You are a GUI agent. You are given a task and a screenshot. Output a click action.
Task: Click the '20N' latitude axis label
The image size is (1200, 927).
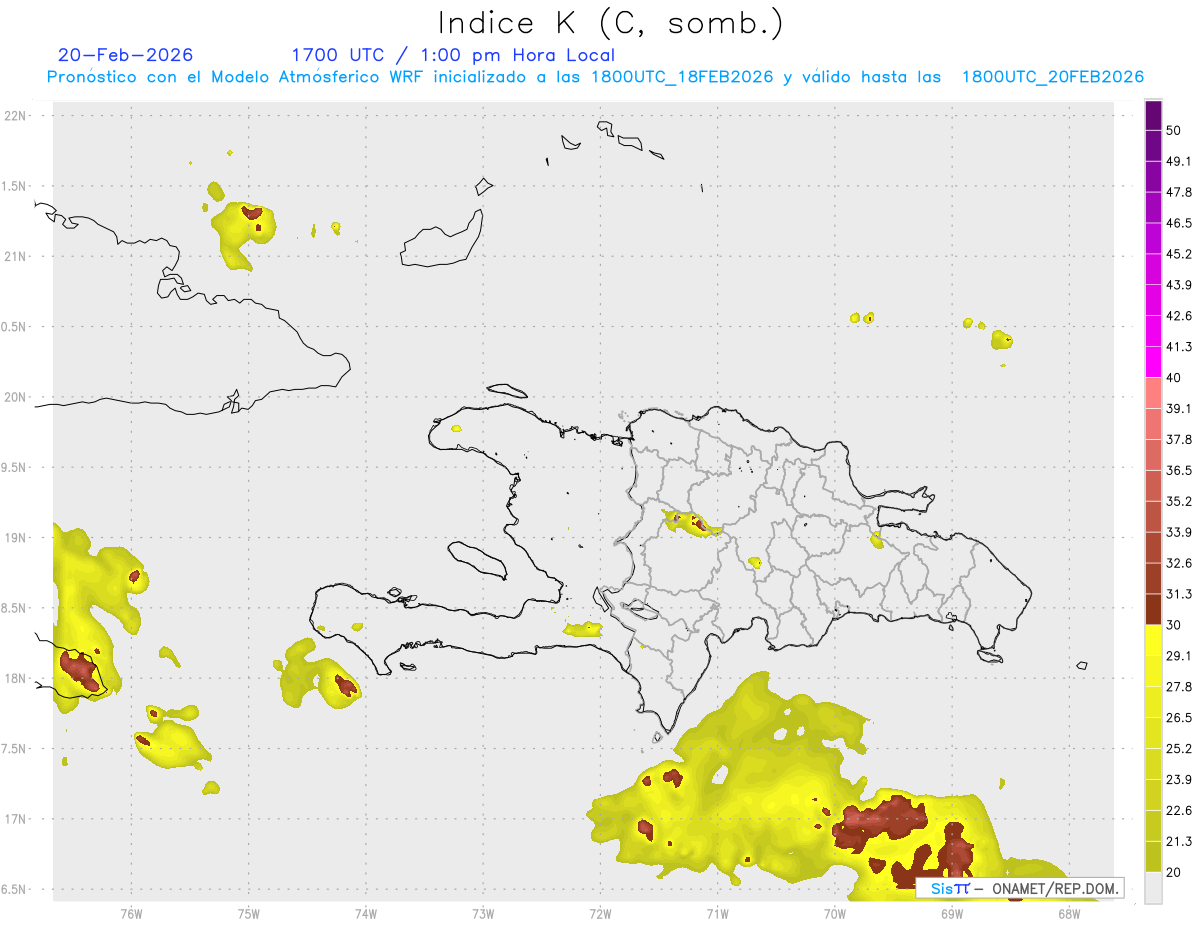tap(15, 397)
